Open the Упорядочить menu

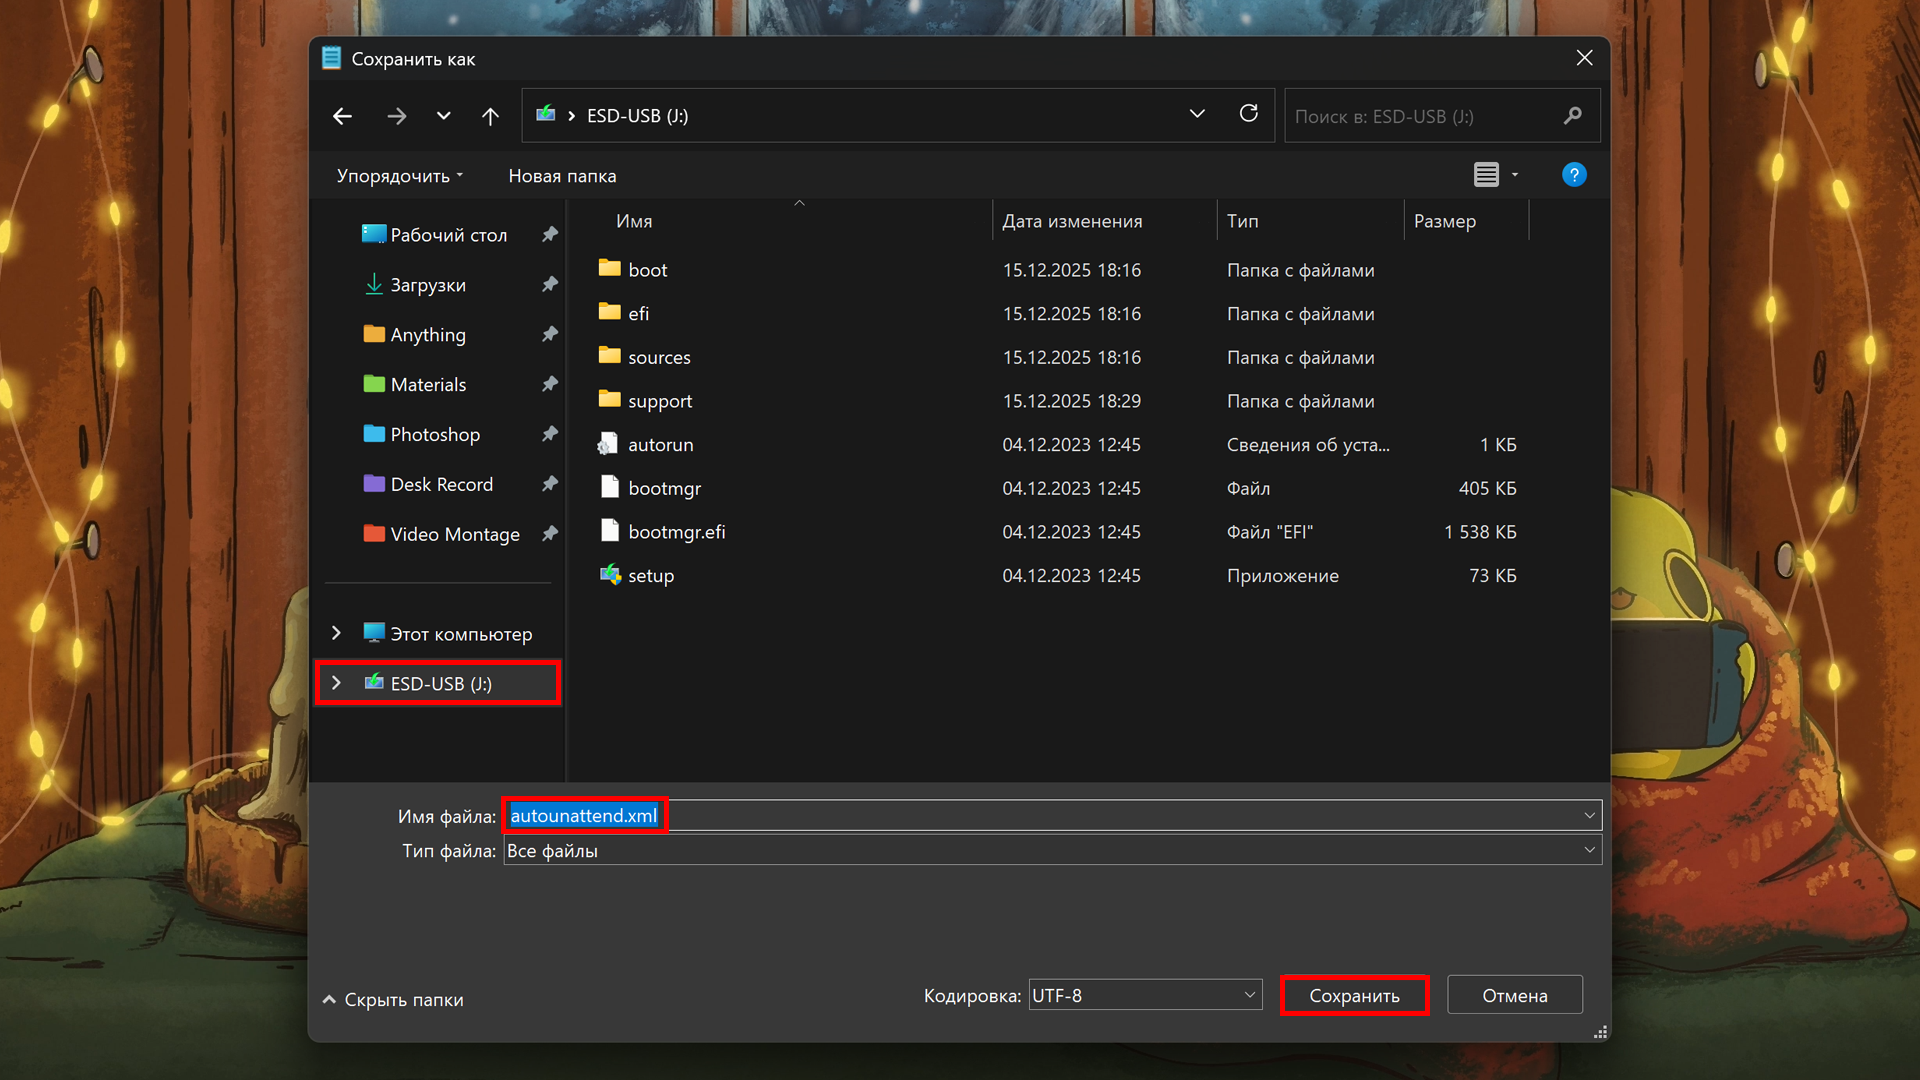coord(399,176)
